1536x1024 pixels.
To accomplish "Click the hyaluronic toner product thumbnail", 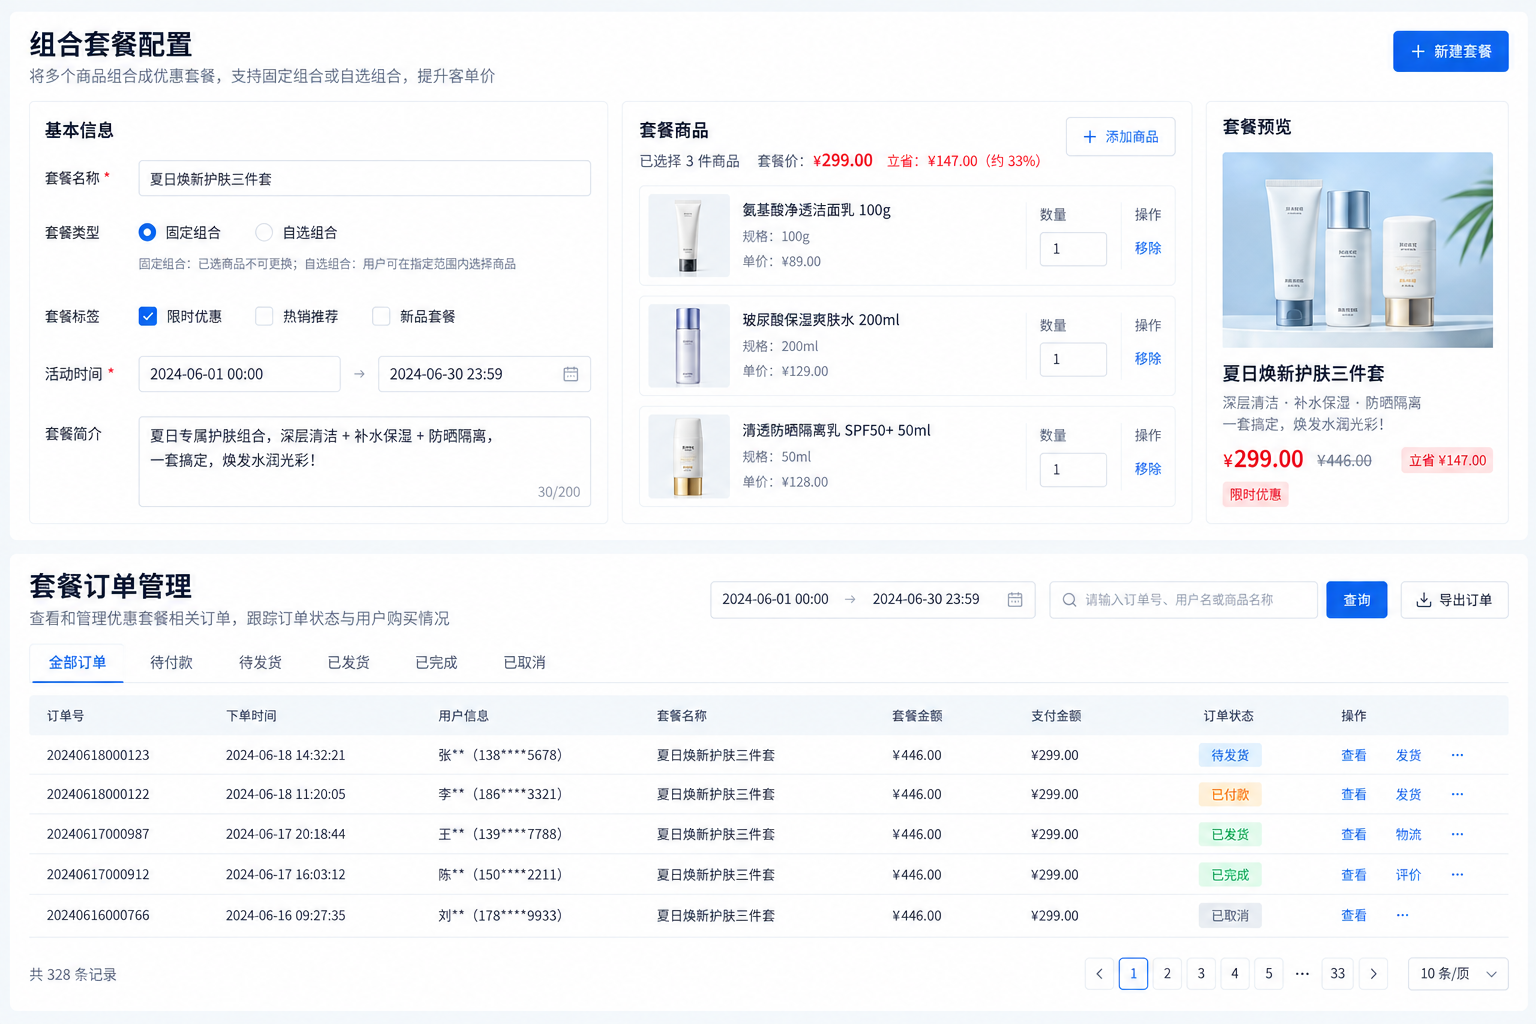I will [x=688, y=346].
